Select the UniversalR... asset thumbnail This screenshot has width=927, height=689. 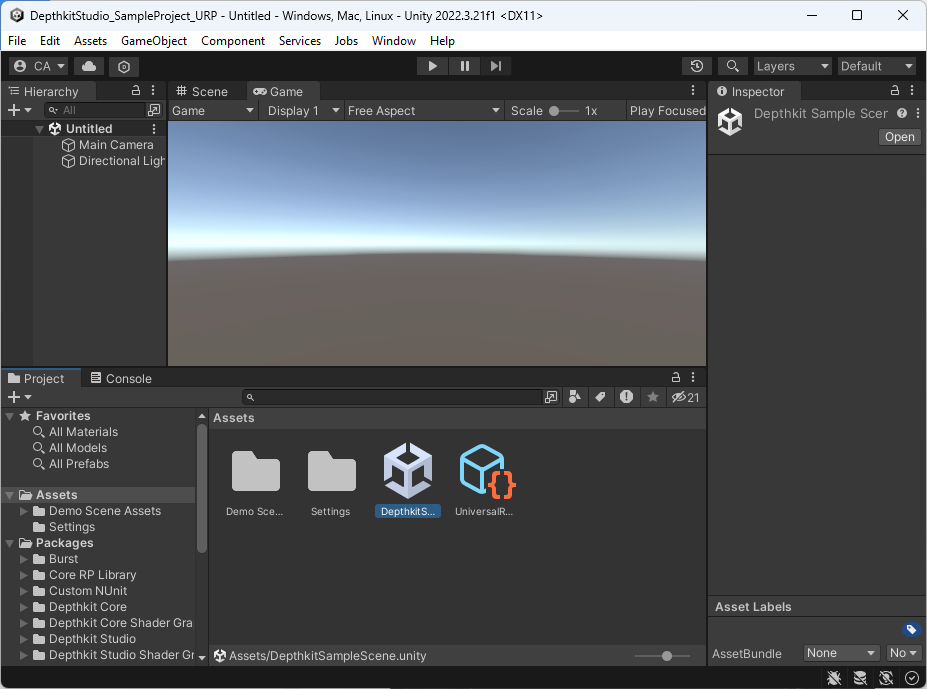coord(485,472)
